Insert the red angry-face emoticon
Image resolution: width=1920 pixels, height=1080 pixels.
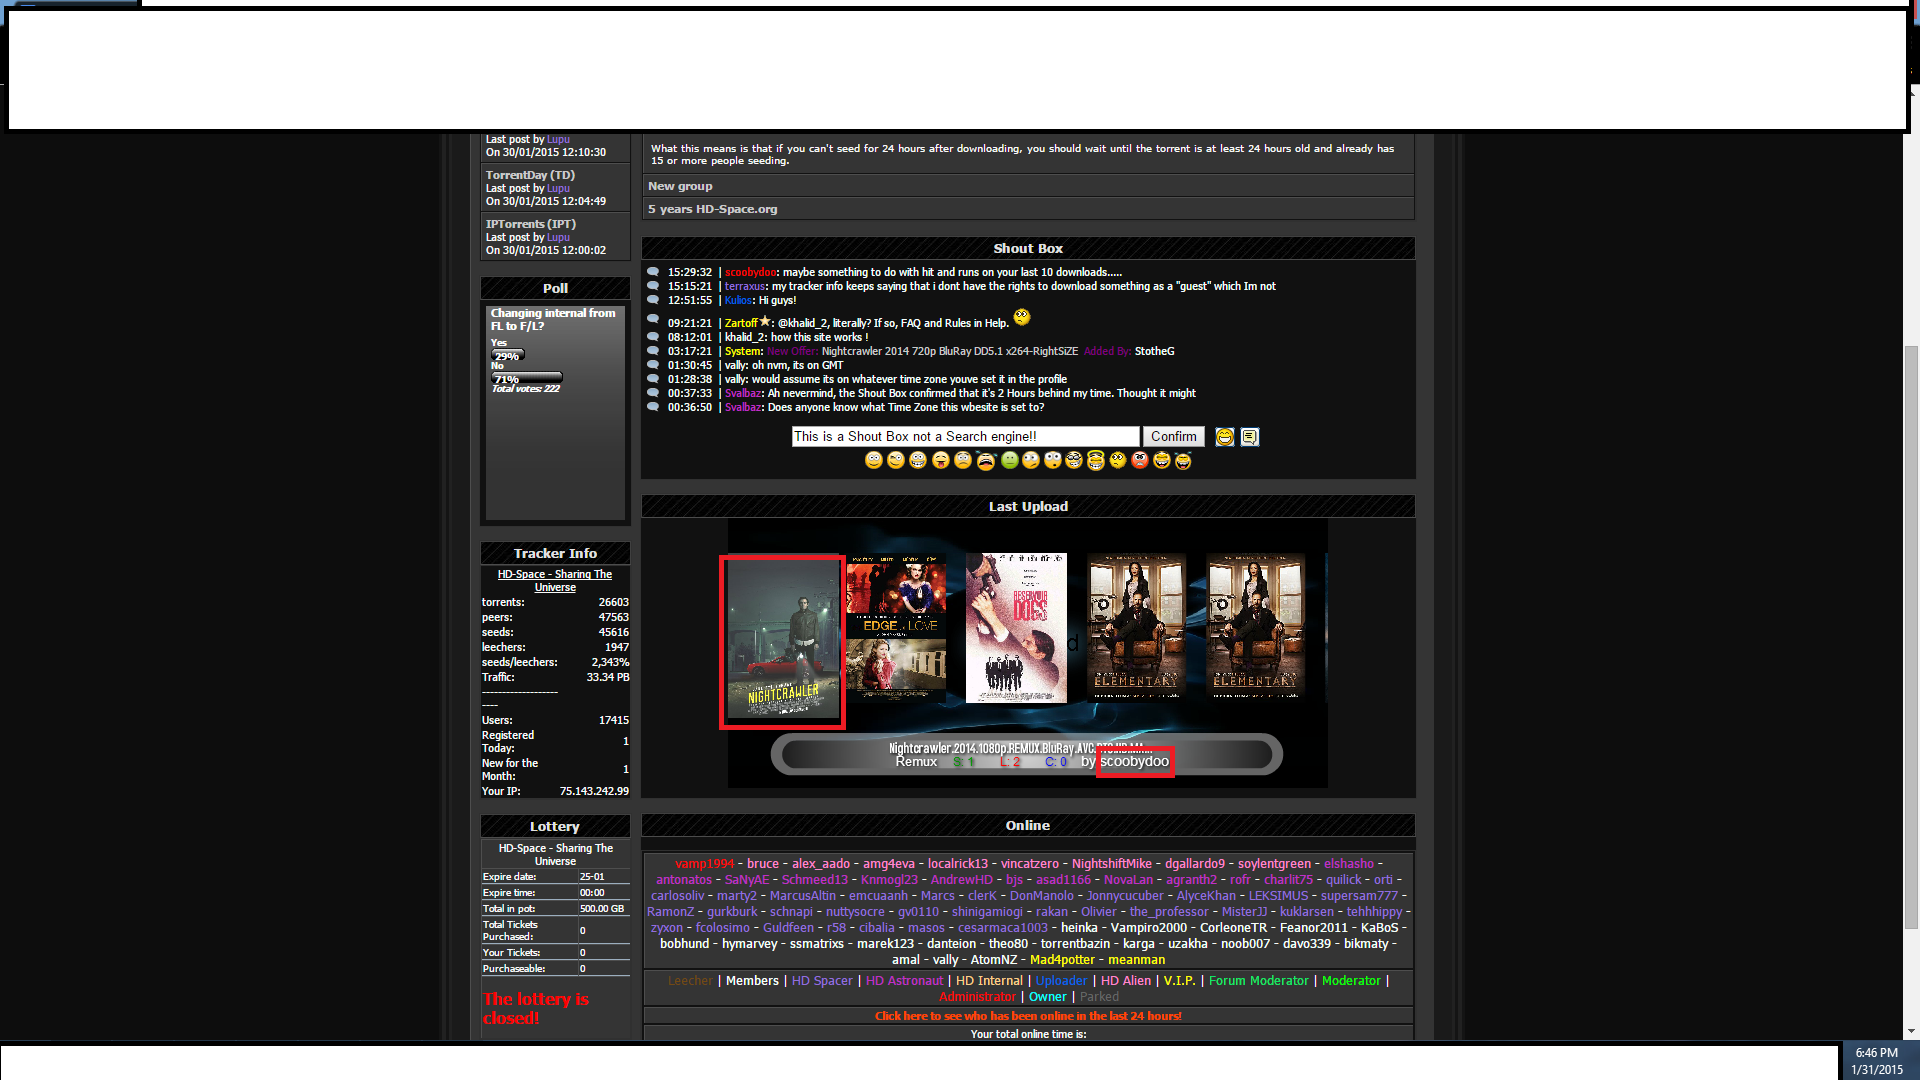pyautogui.click(x=1139, y=460)
